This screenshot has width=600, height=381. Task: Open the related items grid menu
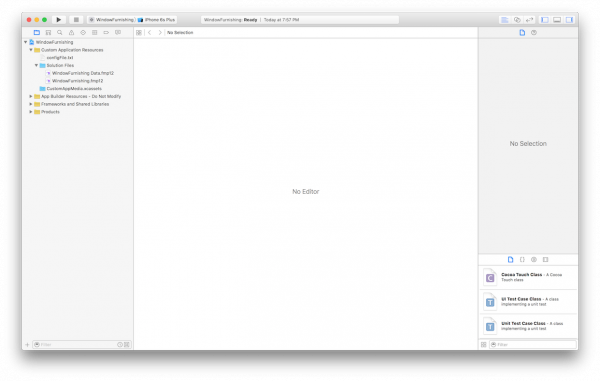coord(139,33)
